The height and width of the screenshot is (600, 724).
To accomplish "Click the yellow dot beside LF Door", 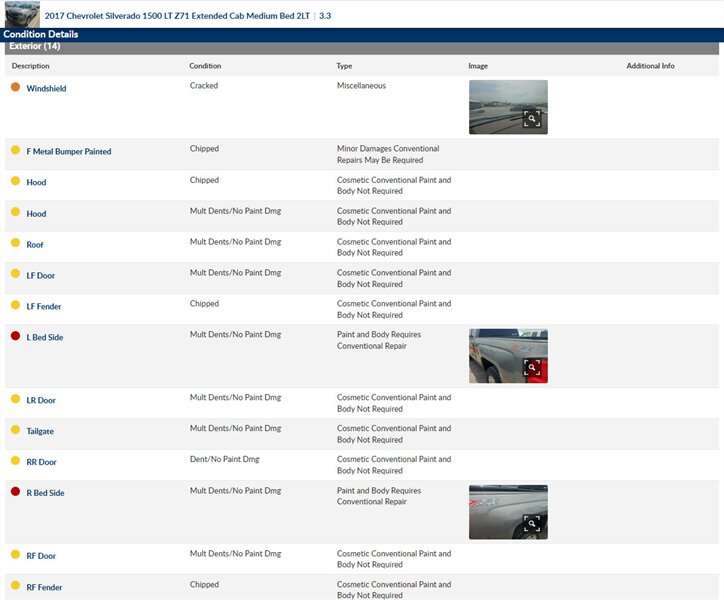I will (15, 273).
